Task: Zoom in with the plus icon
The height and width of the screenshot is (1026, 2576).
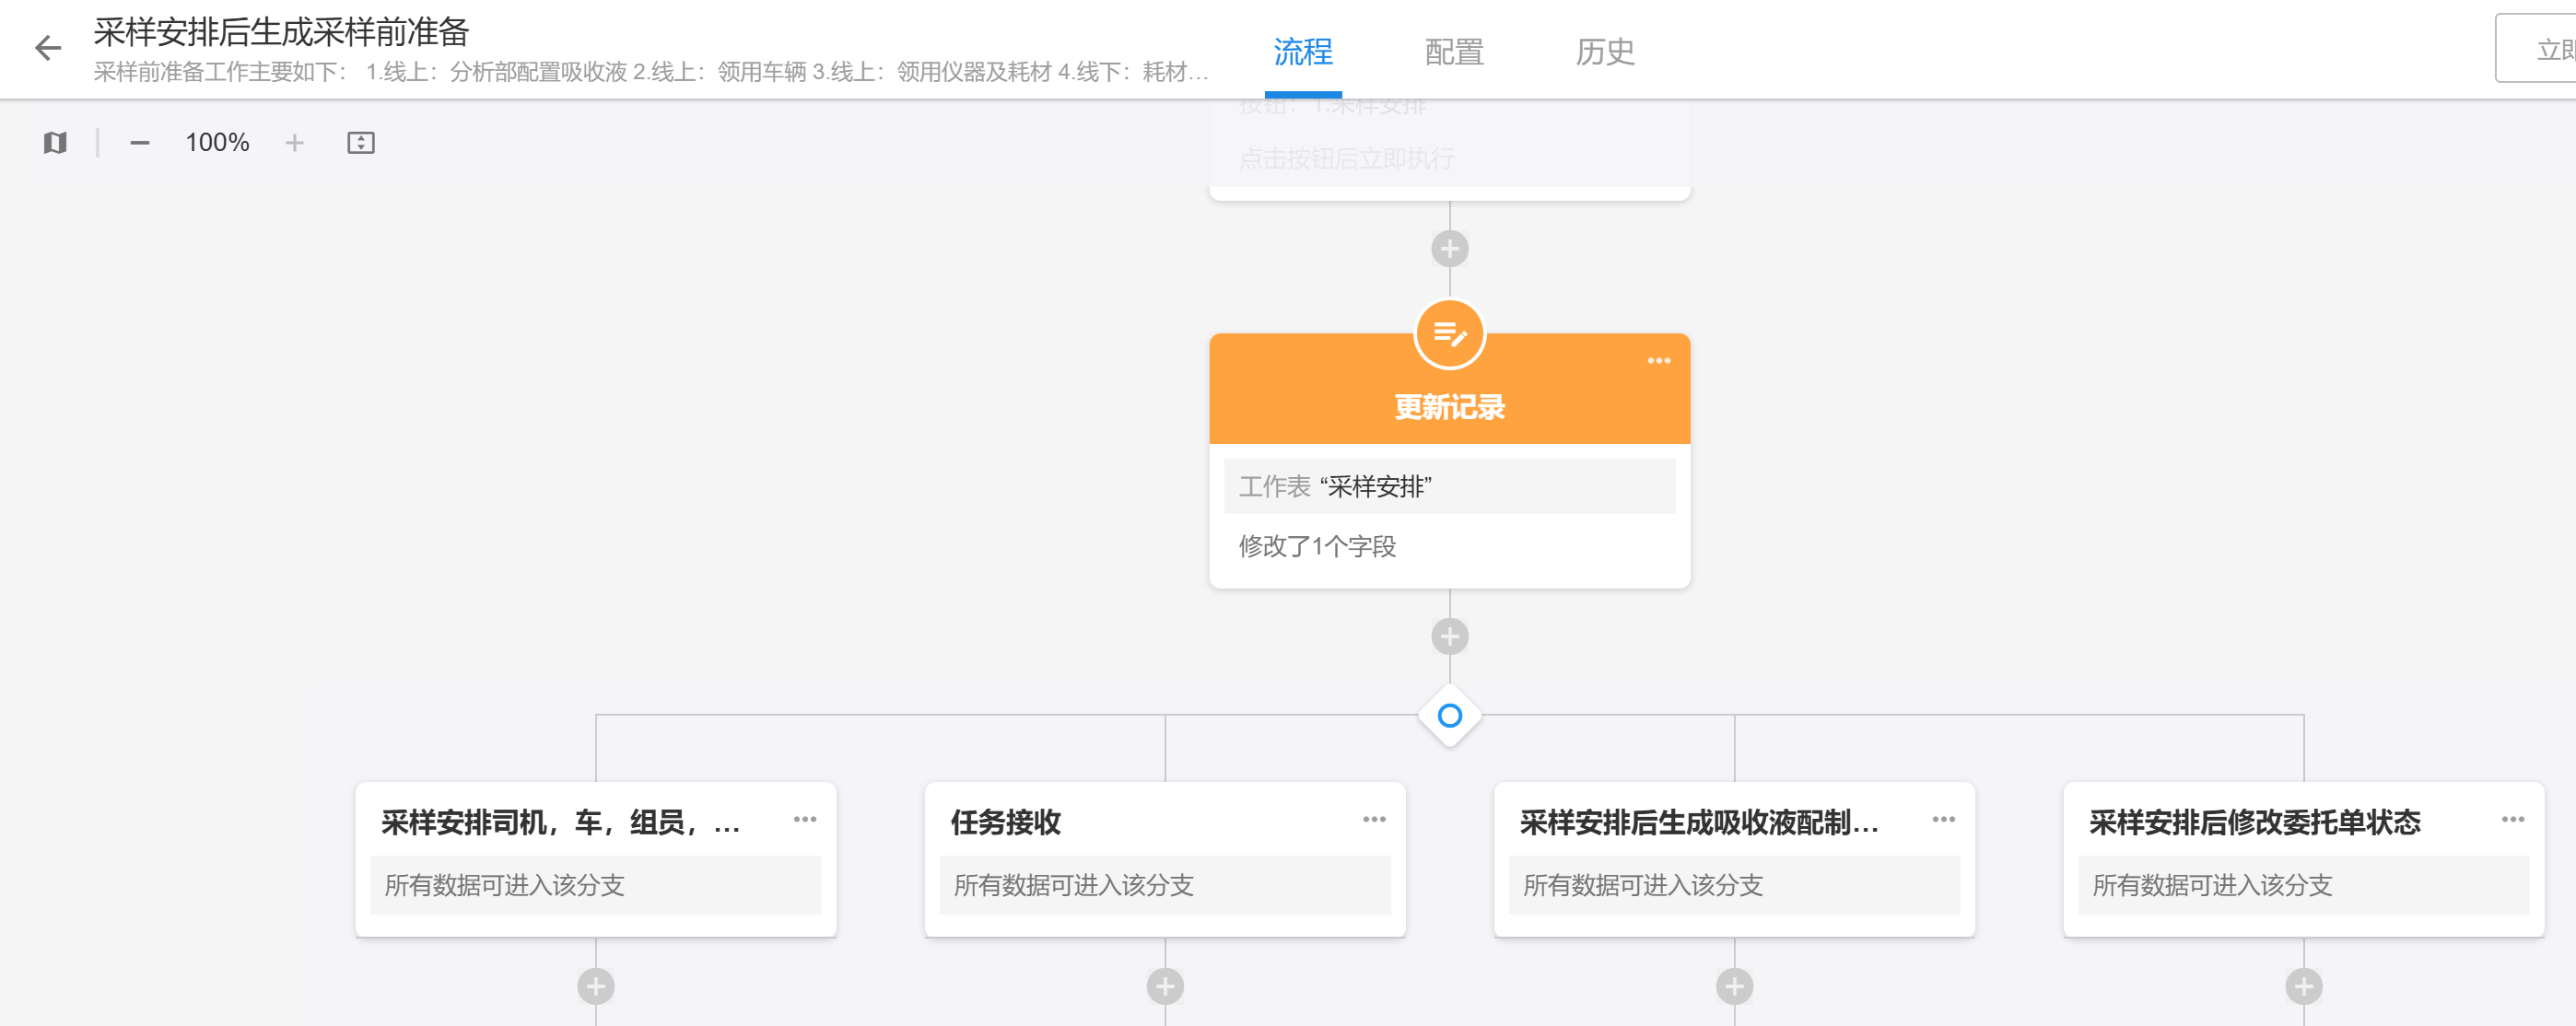Action: coord(294,143)
